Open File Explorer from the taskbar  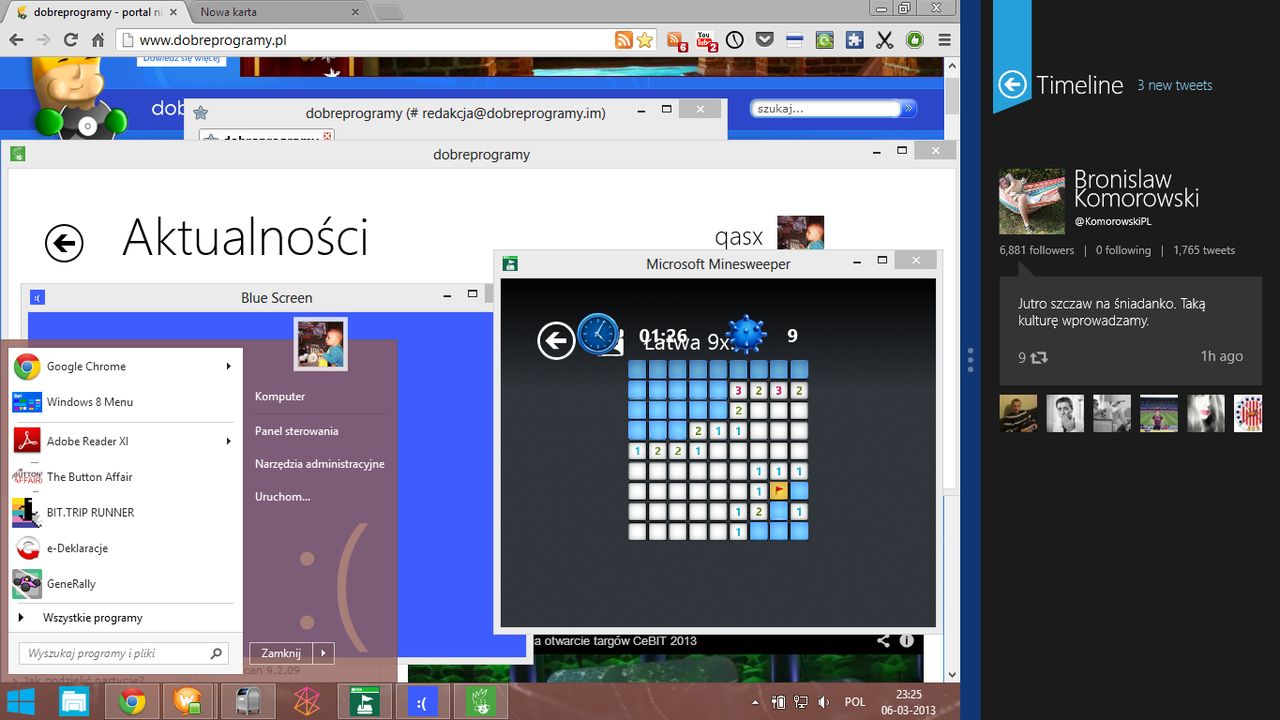[73, 701]
